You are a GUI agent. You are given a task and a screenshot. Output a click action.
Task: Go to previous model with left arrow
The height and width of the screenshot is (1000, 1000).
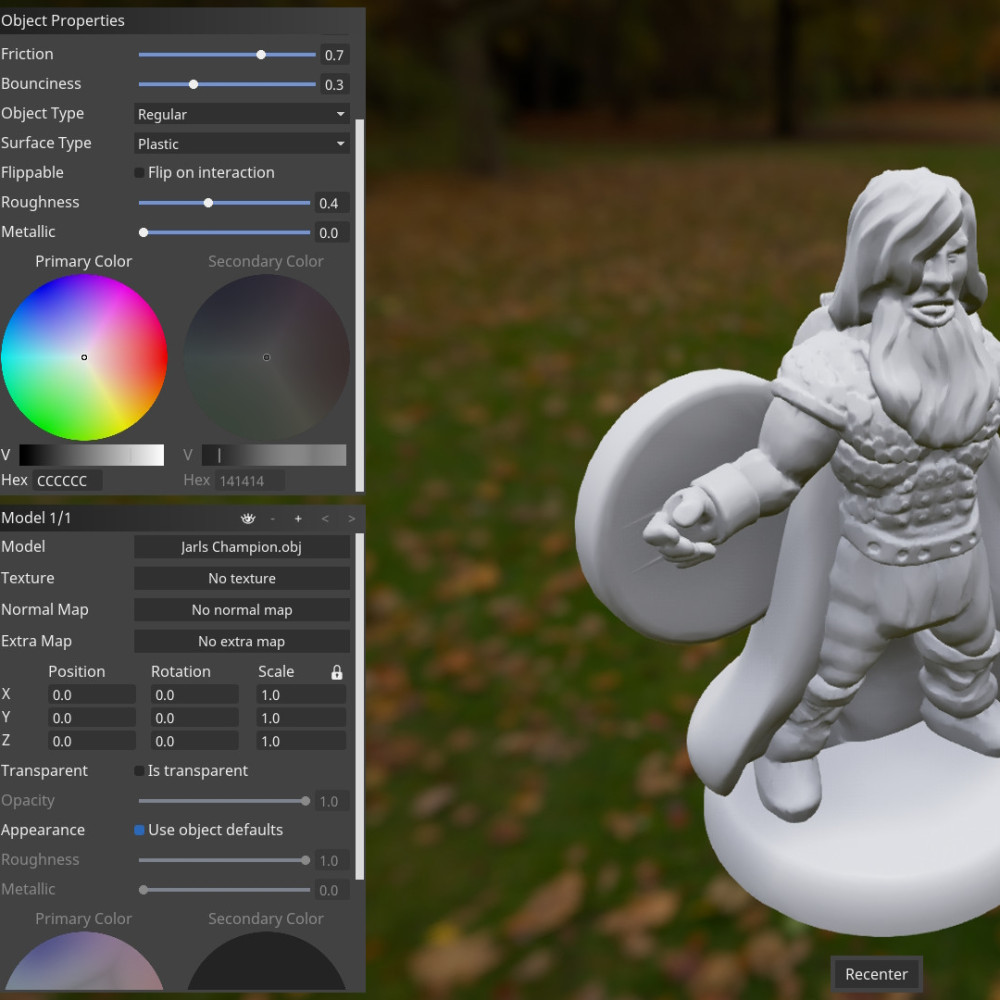pyautogui.click(x=325, y=518)
